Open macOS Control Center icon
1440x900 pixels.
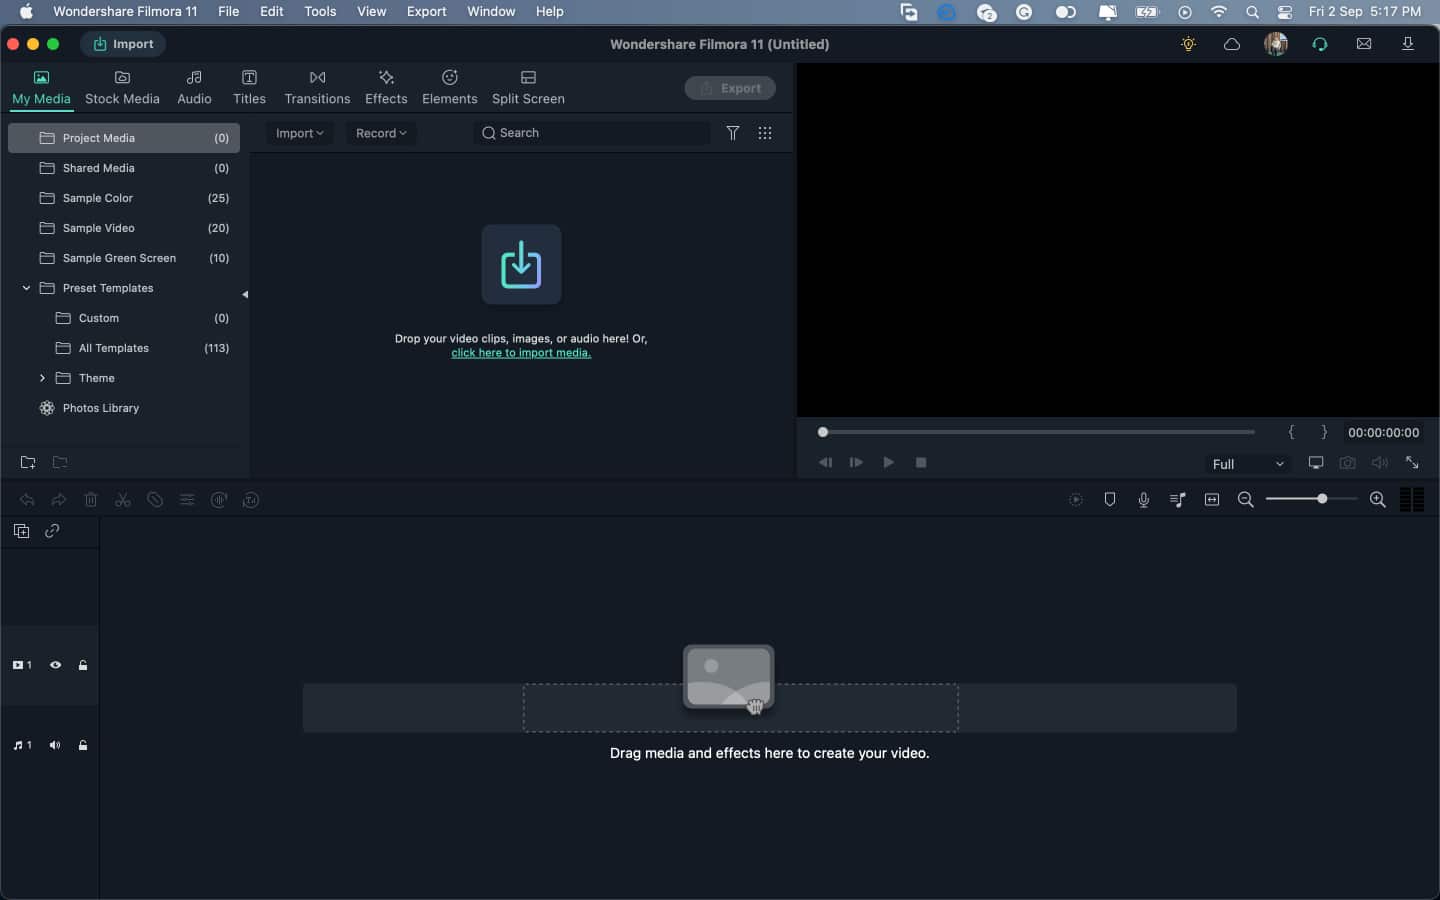tap(1285, 12)
